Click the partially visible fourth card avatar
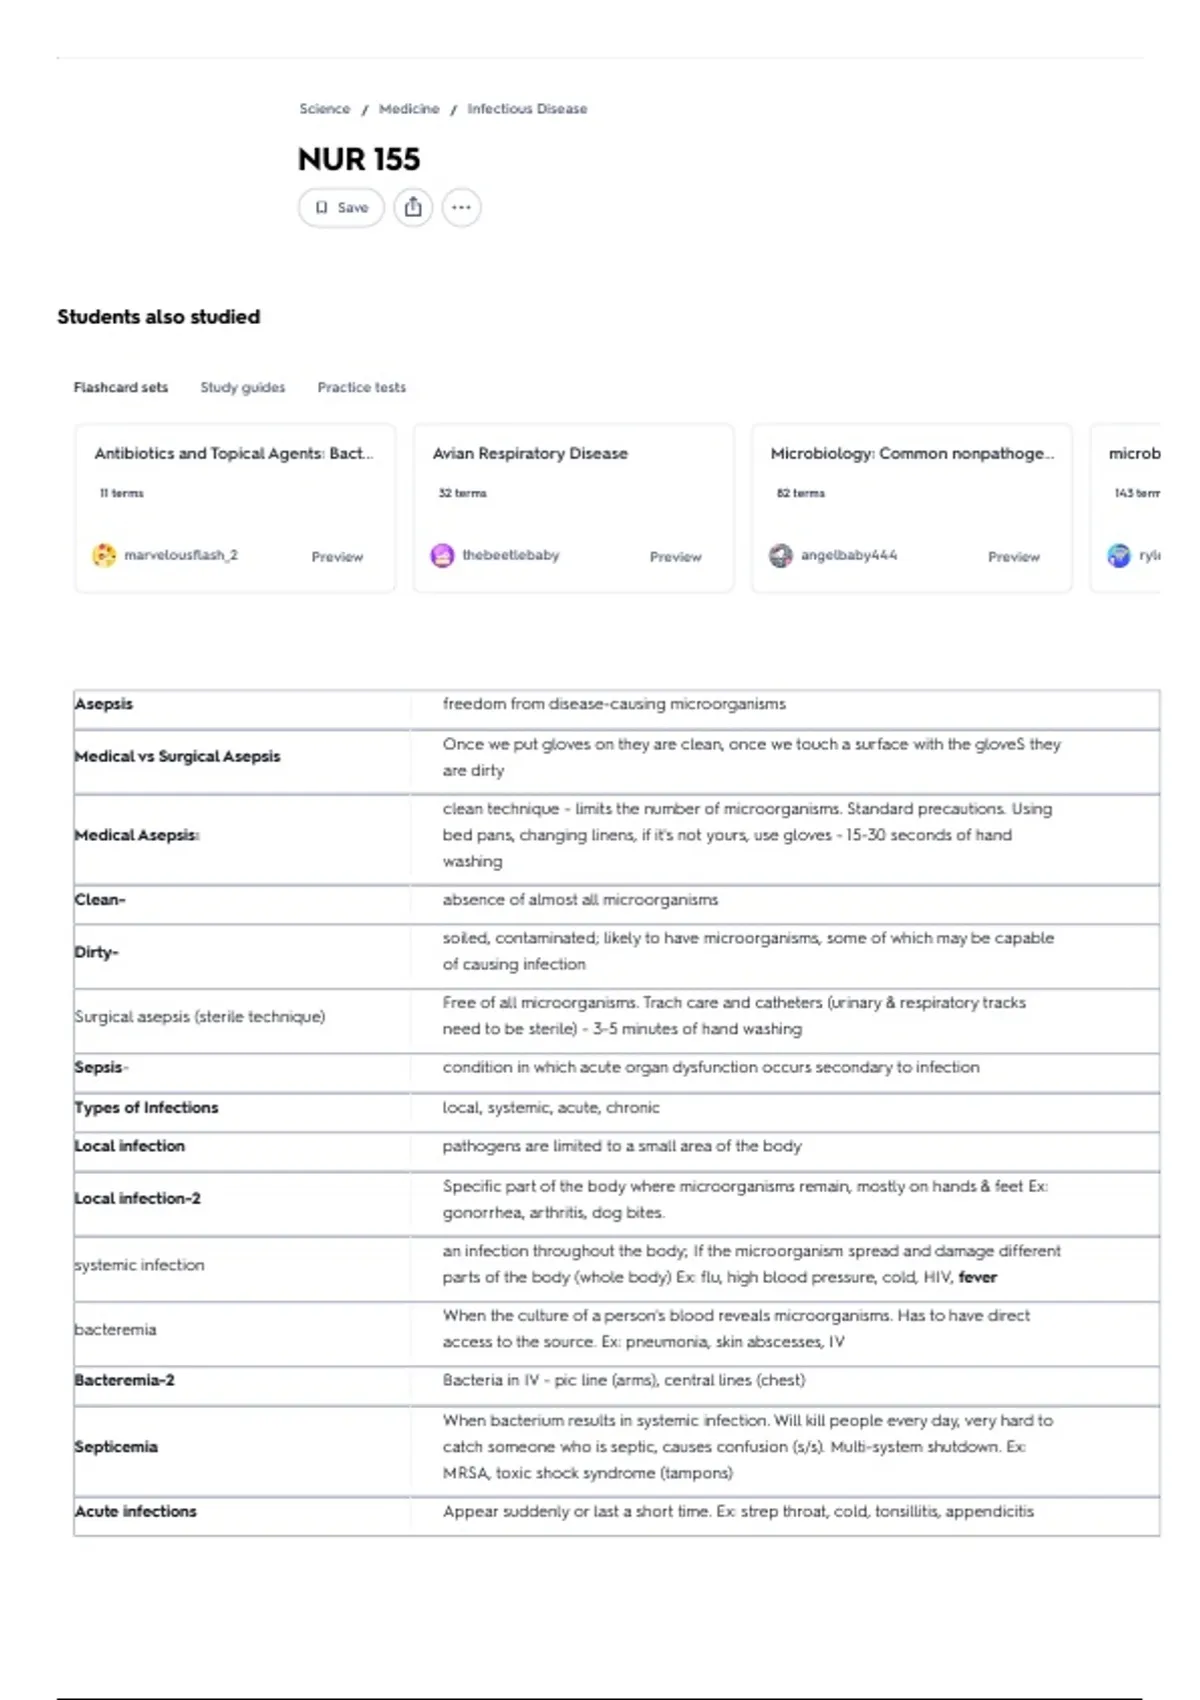The width and height of the screenshot is (1200, 1700). (1119, 555)
